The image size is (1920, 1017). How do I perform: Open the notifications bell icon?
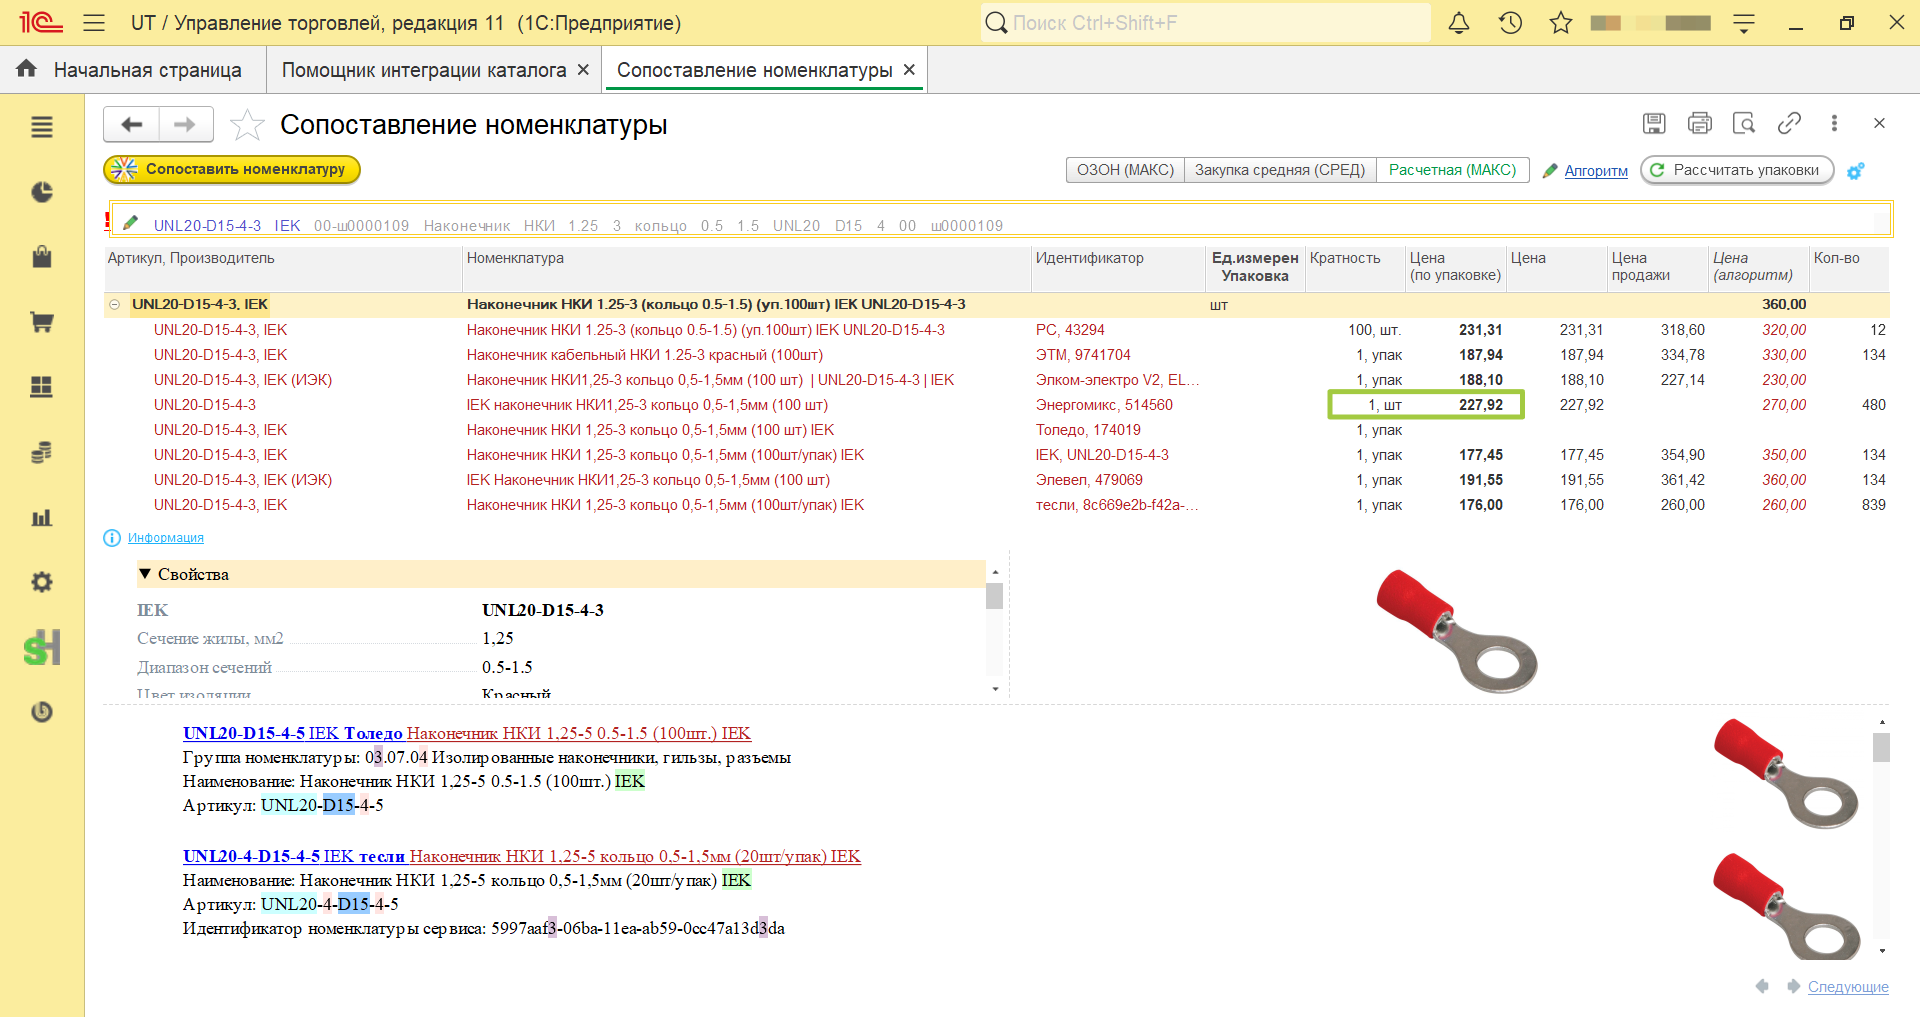coord(1459,23)
